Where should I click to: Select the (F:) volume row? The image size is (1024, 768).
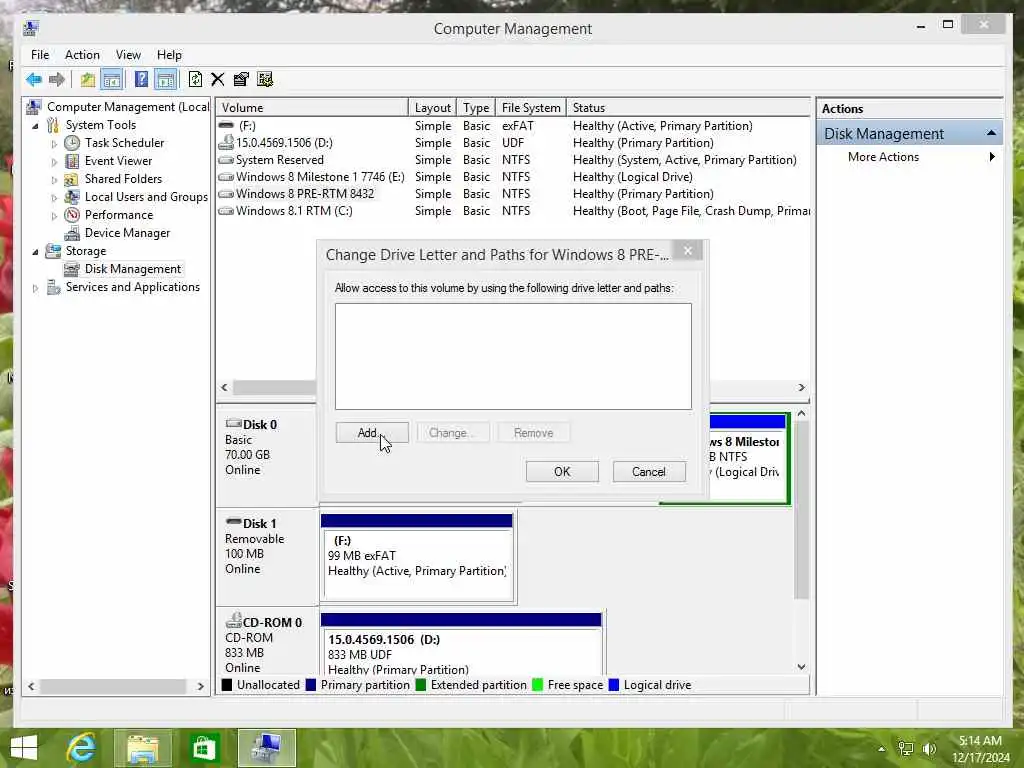513,126
